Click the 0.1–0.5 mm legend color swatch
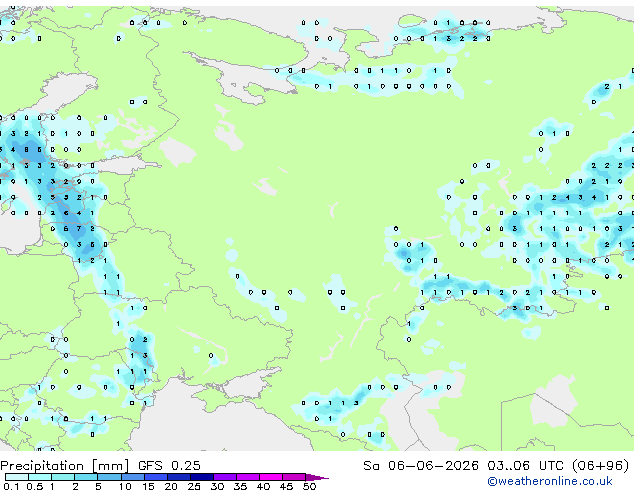 pos(17,477)
